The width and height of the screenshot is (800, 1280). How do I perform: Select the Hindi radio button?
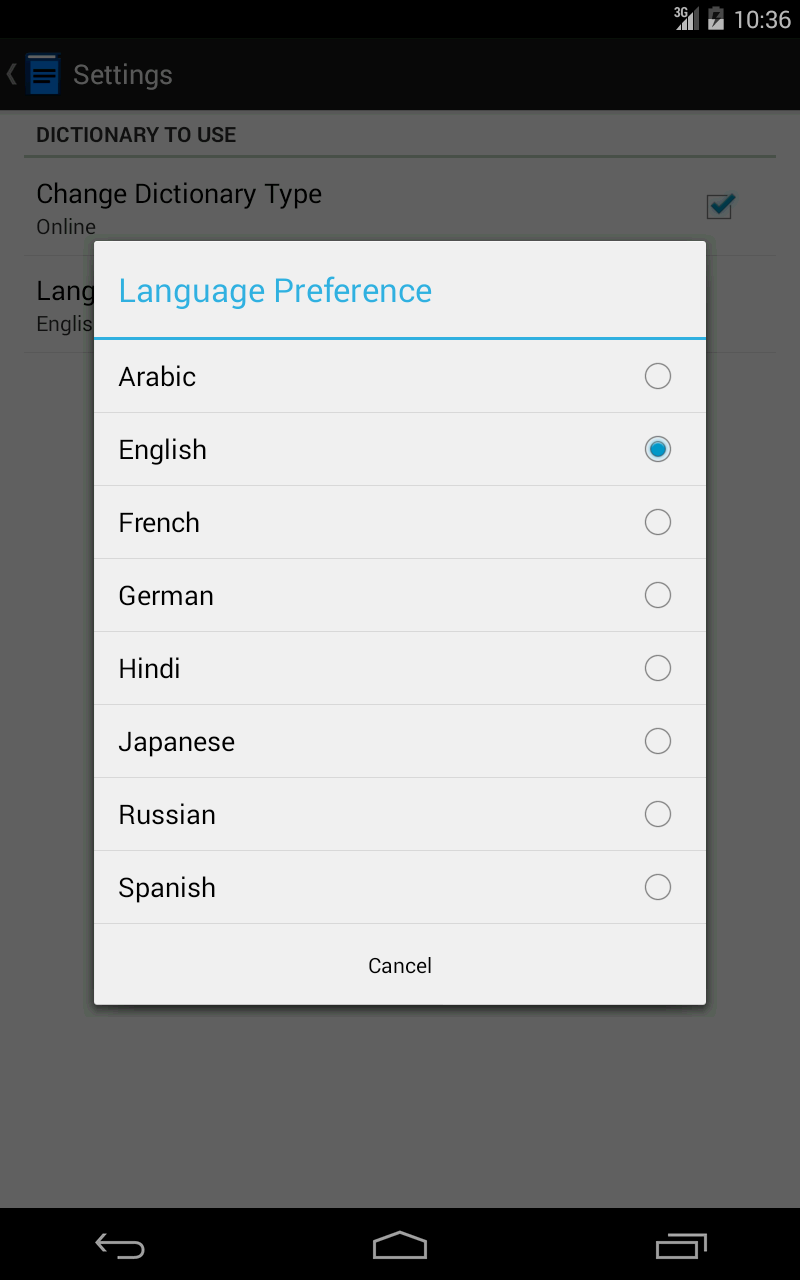(657, 668)
